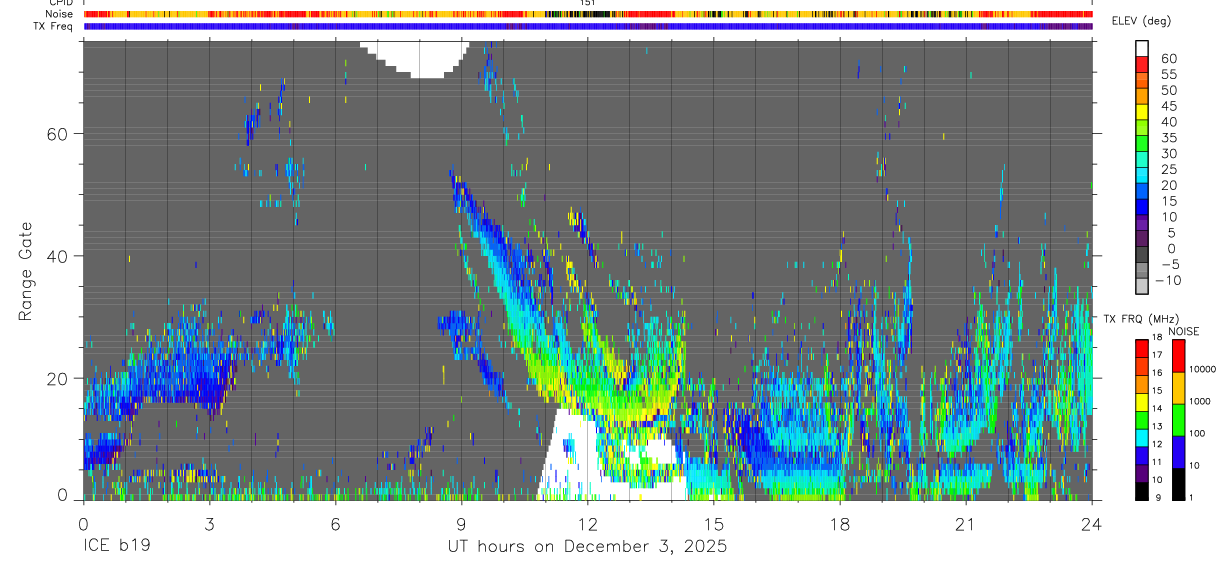Click the '10000' label on NOISE scale

(1204, 369)
